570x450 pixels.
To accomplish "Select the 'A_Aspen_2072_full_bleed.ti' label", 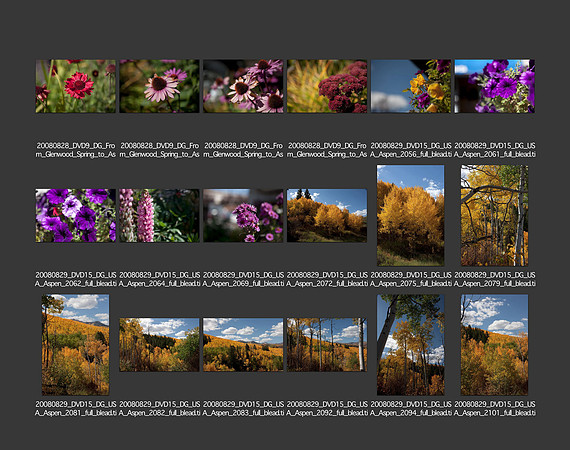I will pos(327,284).
